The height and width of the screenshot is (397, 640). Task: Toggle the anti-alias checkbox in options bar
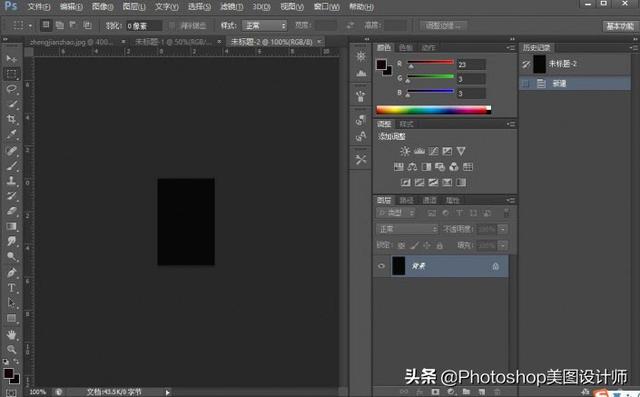(172, 26)
